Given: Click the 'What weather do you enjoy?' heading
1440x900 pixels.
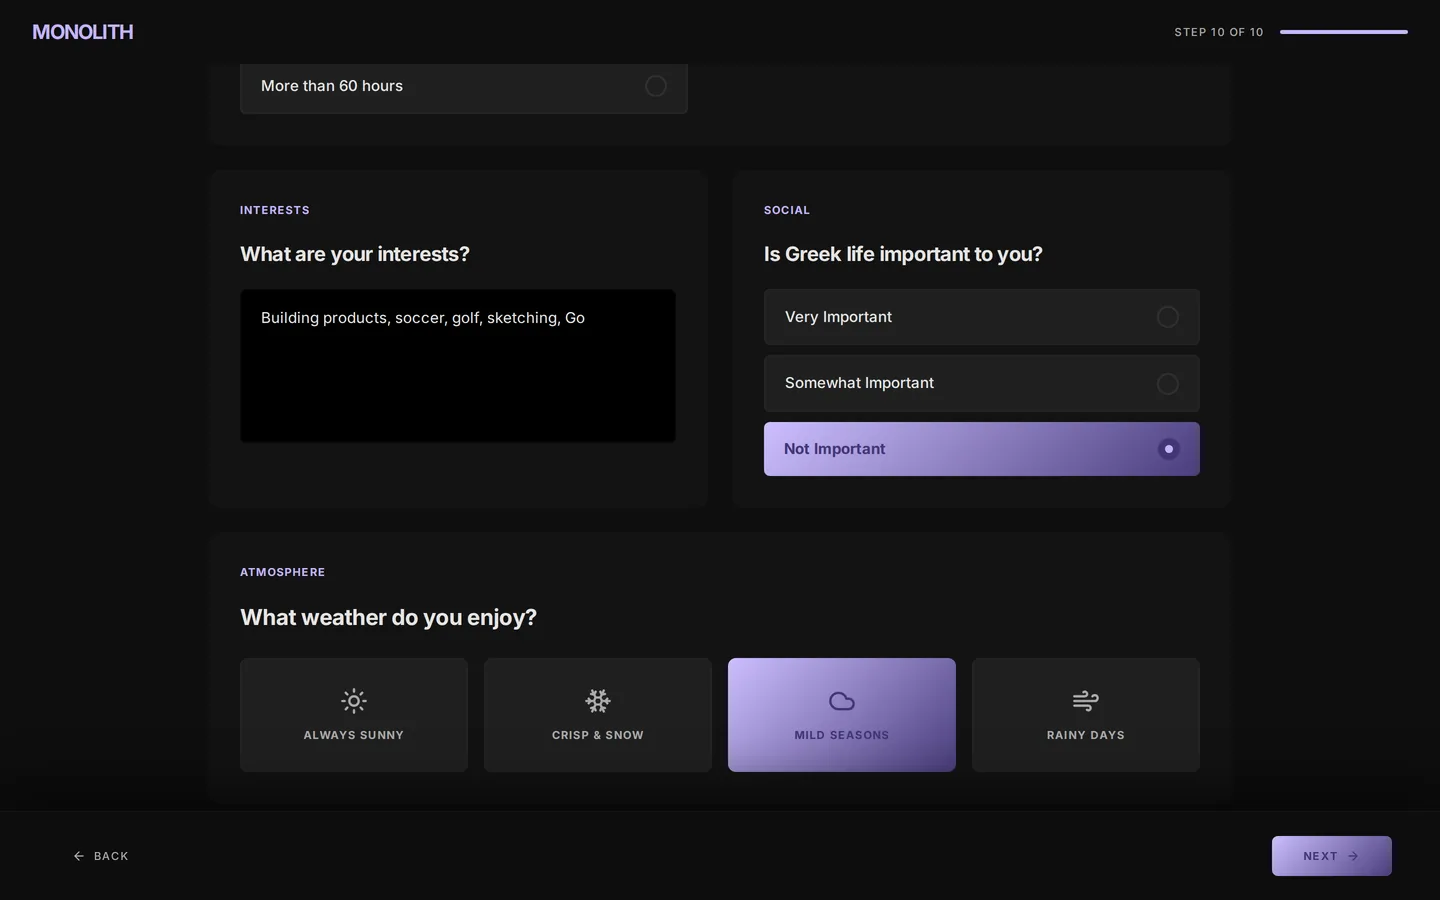Looking at the screenshot, I should [388, 617].
